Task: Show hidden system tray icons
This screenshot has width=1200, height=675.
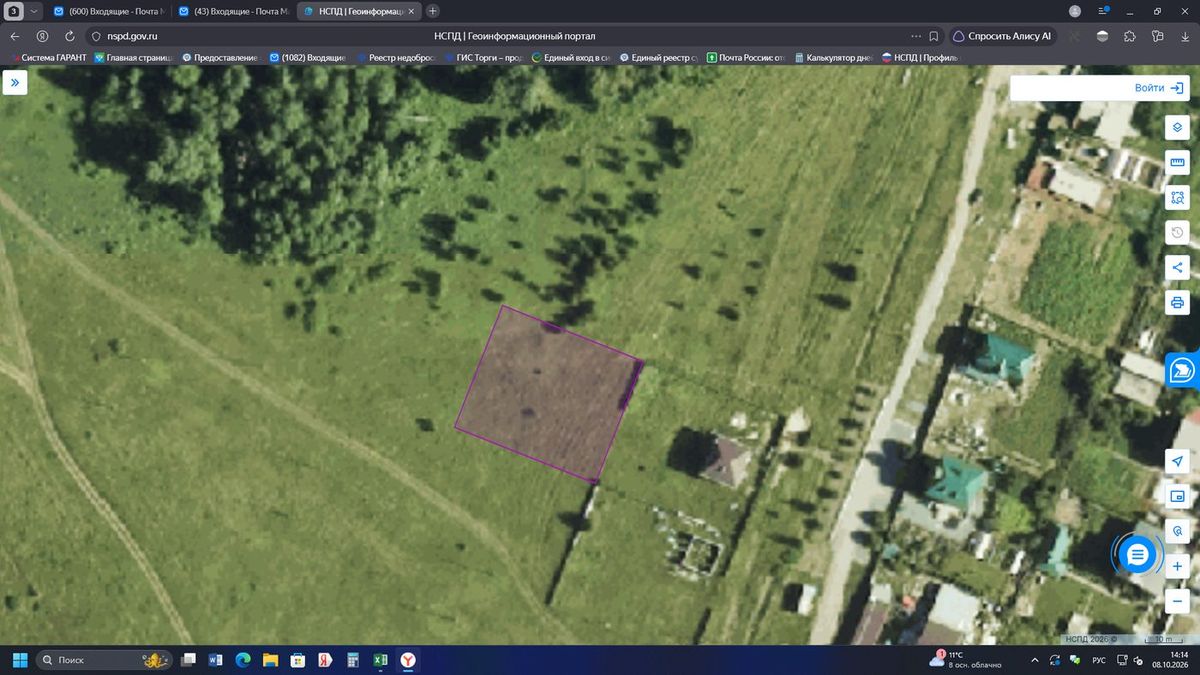Action: pyautogui.click(x=1035, y=660)
